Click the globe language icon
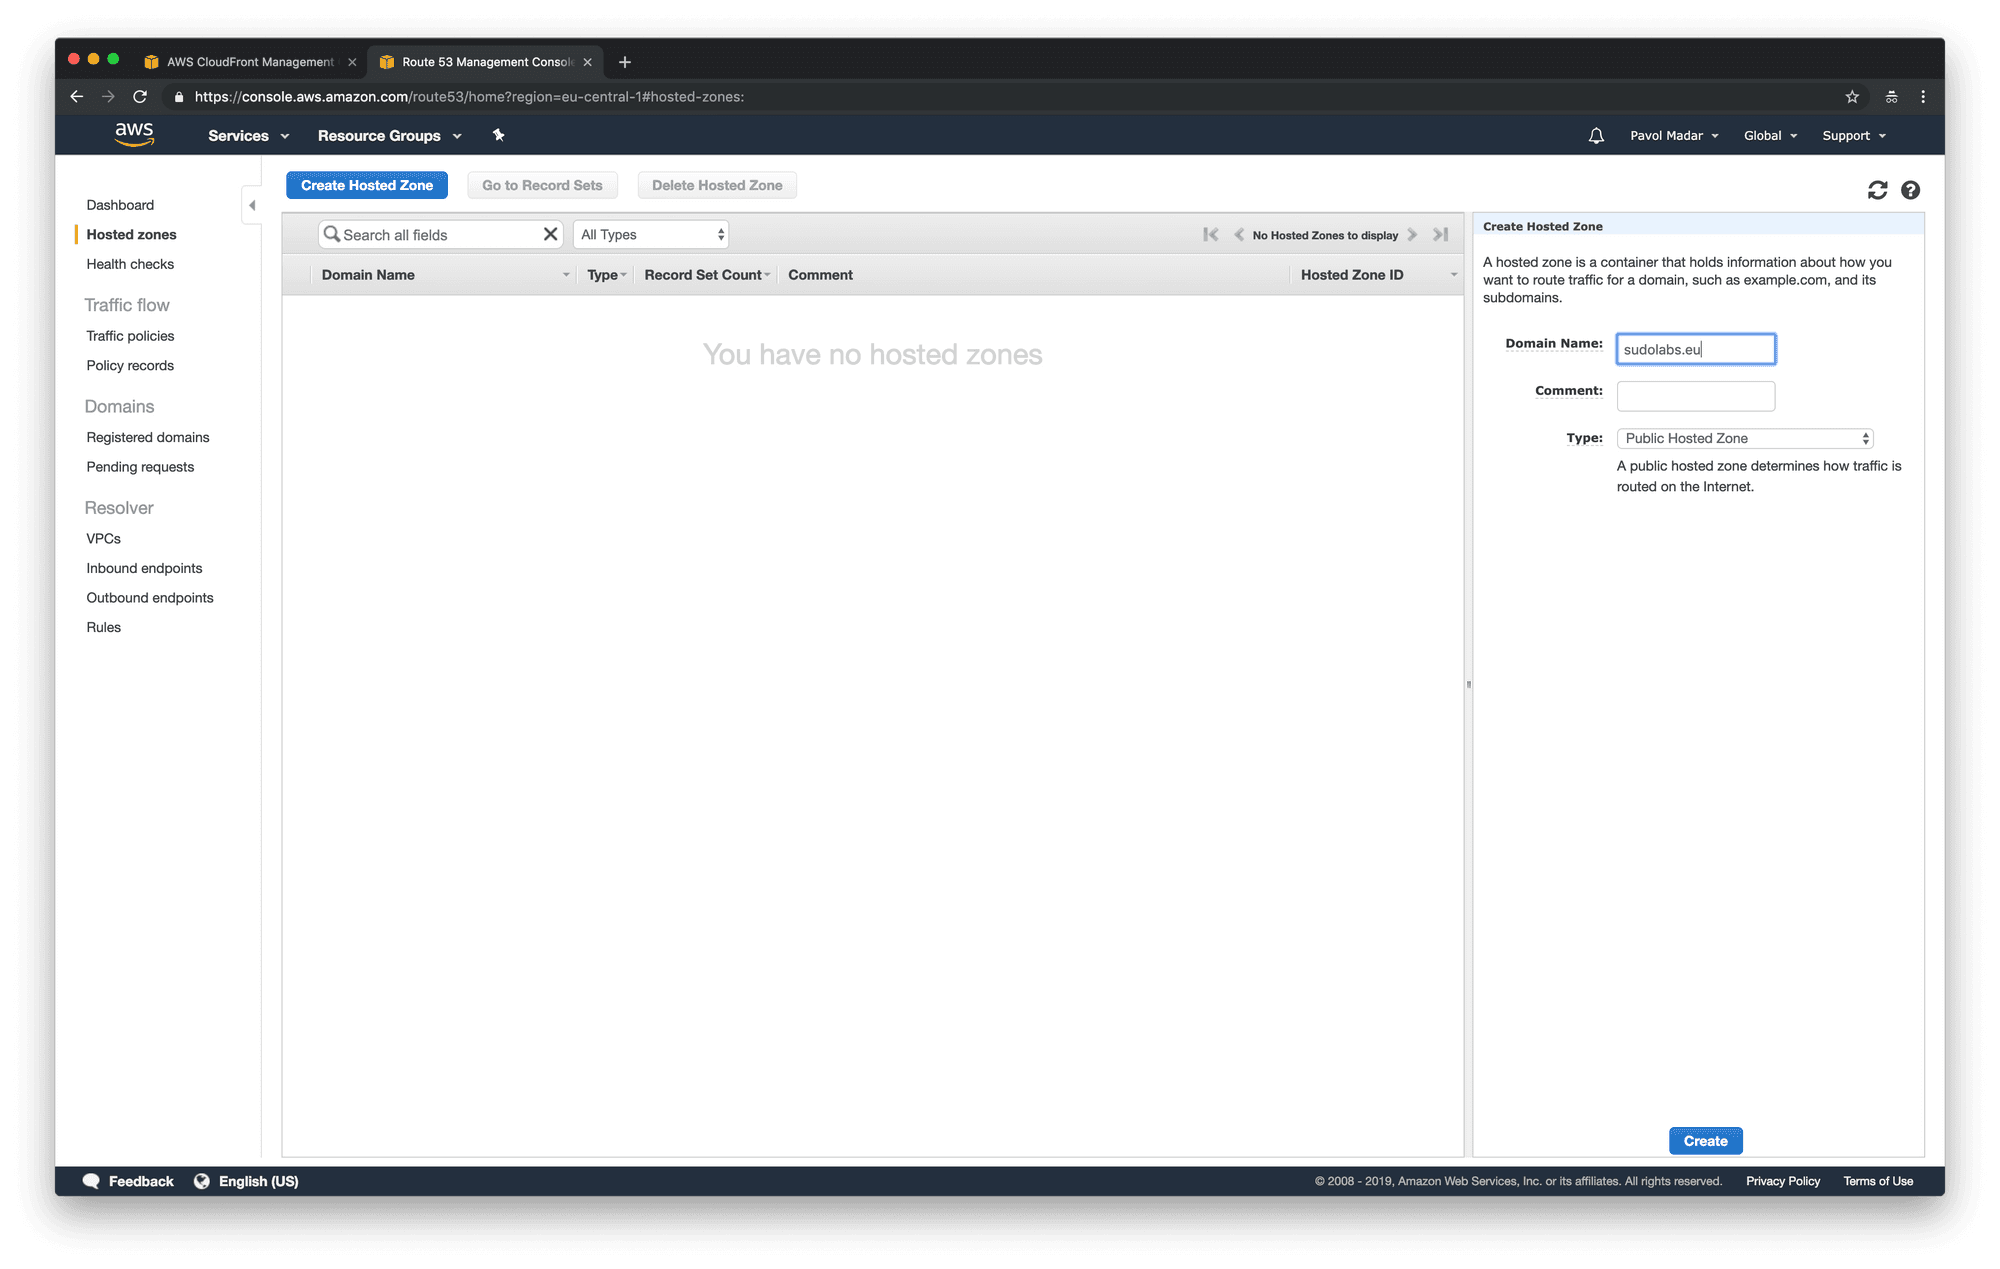The height and width of the screenshot is (1269, 2000). [202, 1181]
